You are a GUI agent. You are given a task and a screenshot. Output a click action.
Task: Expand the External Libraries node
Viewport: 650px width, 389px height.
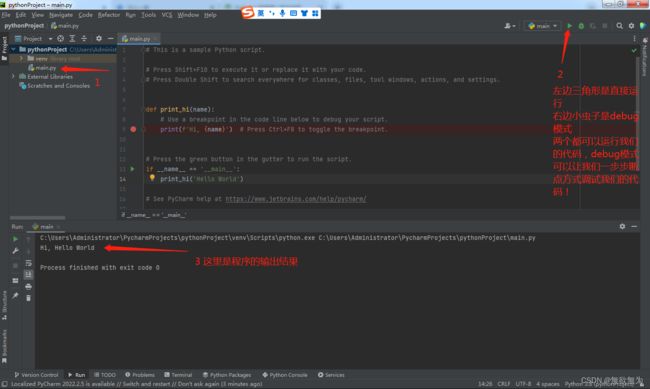13,76
